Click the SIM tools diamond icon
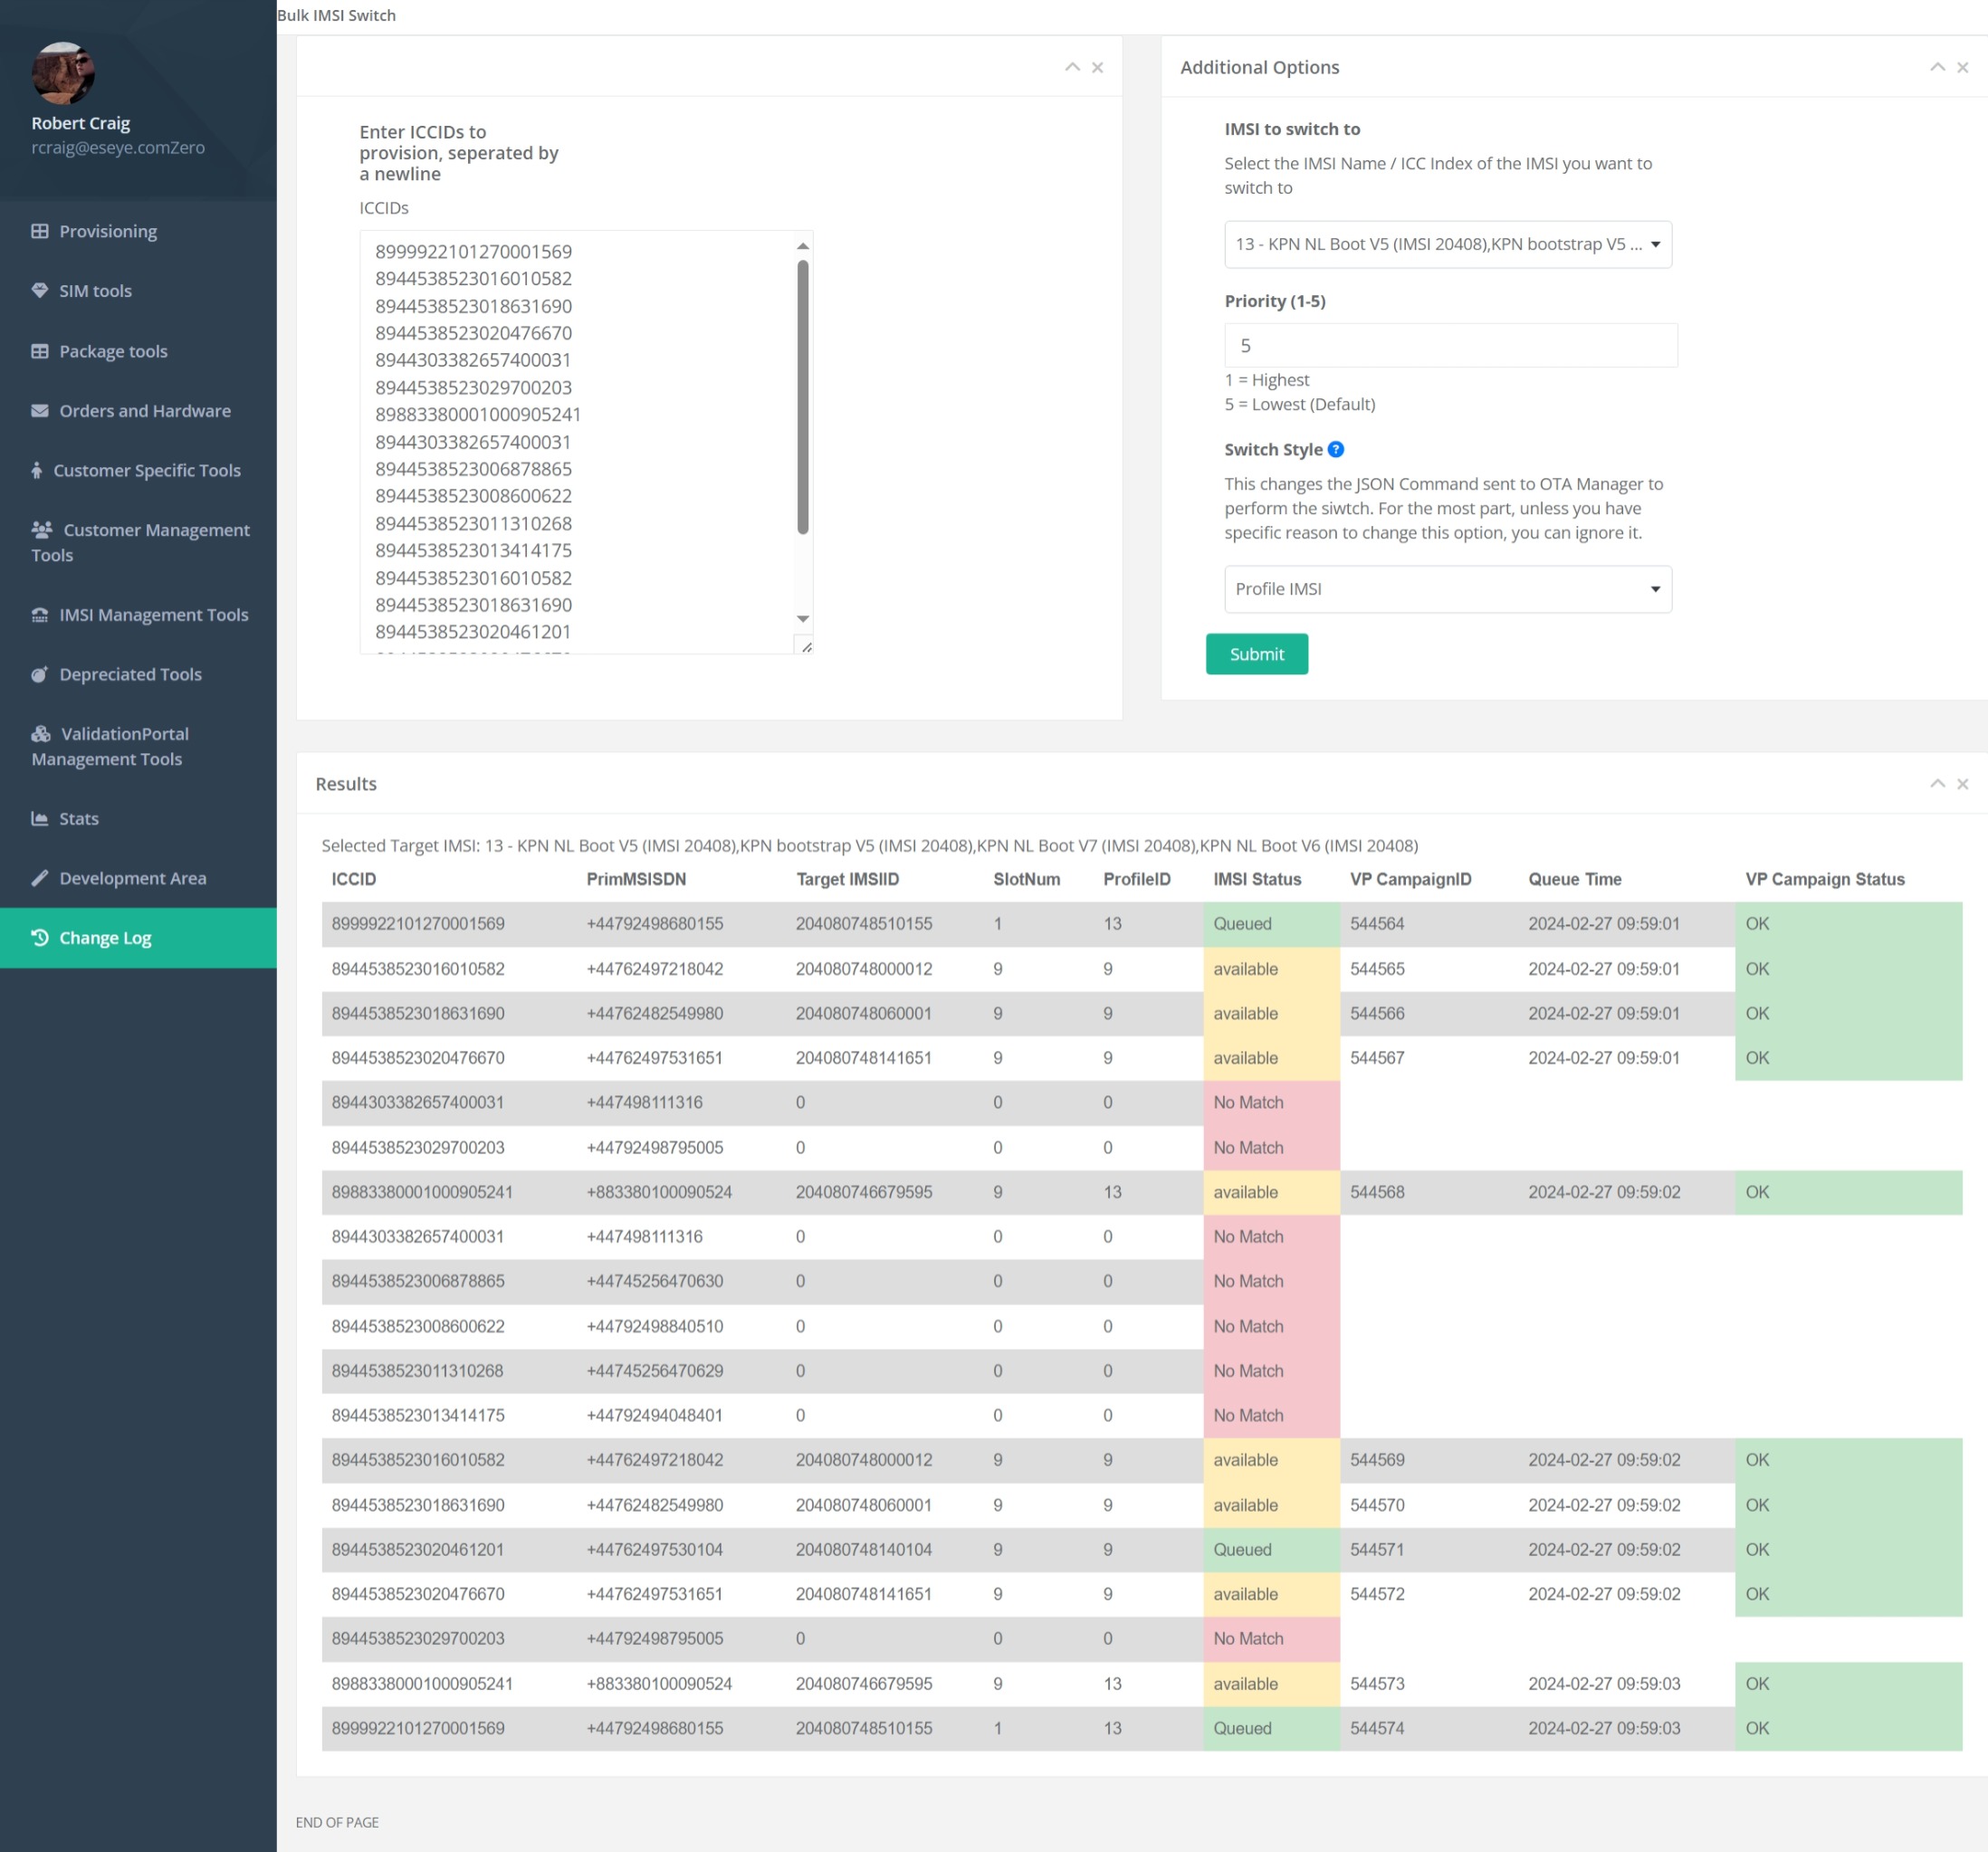The image size is (1988, 1852). 40,291
